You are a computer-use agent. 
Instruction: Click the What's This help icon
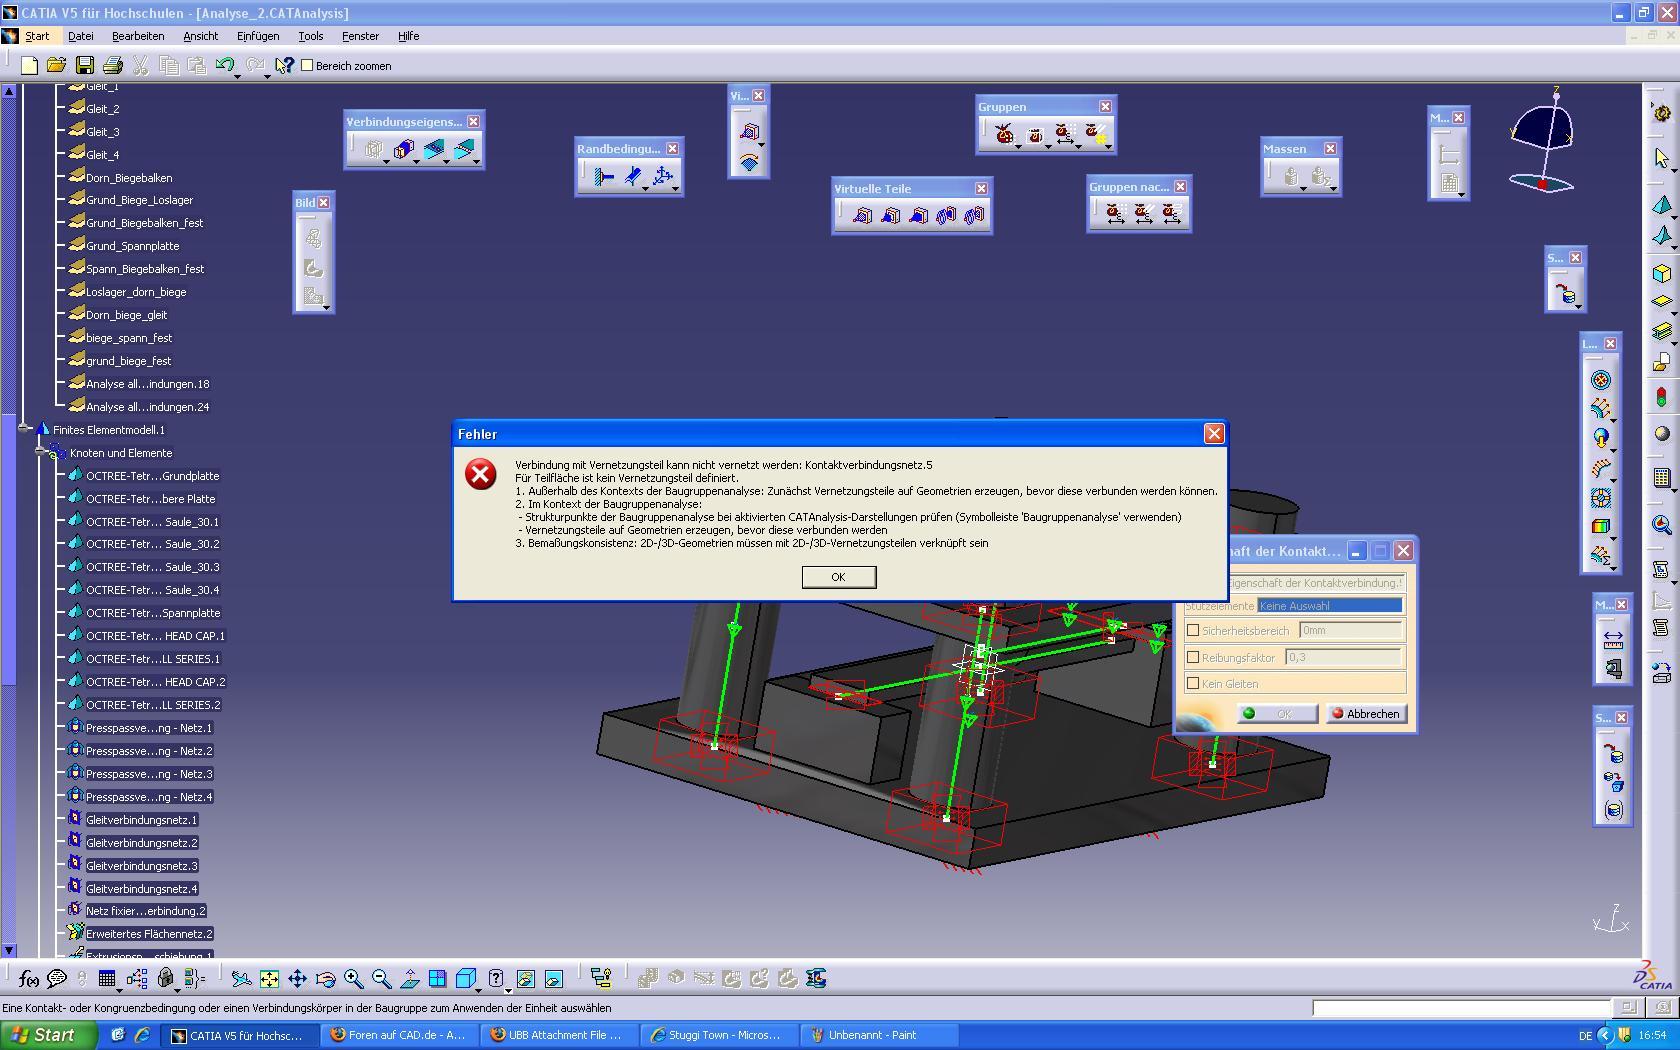[284, 66]
